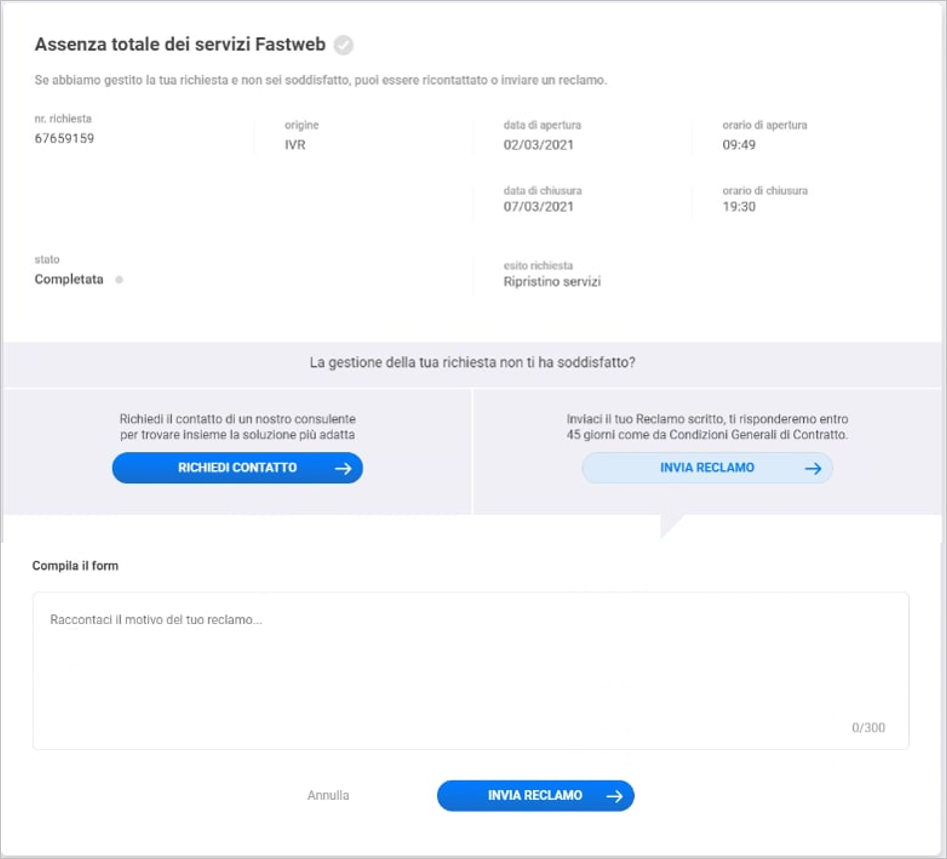Click the 0/300 character counter

(x=868, y=728)
